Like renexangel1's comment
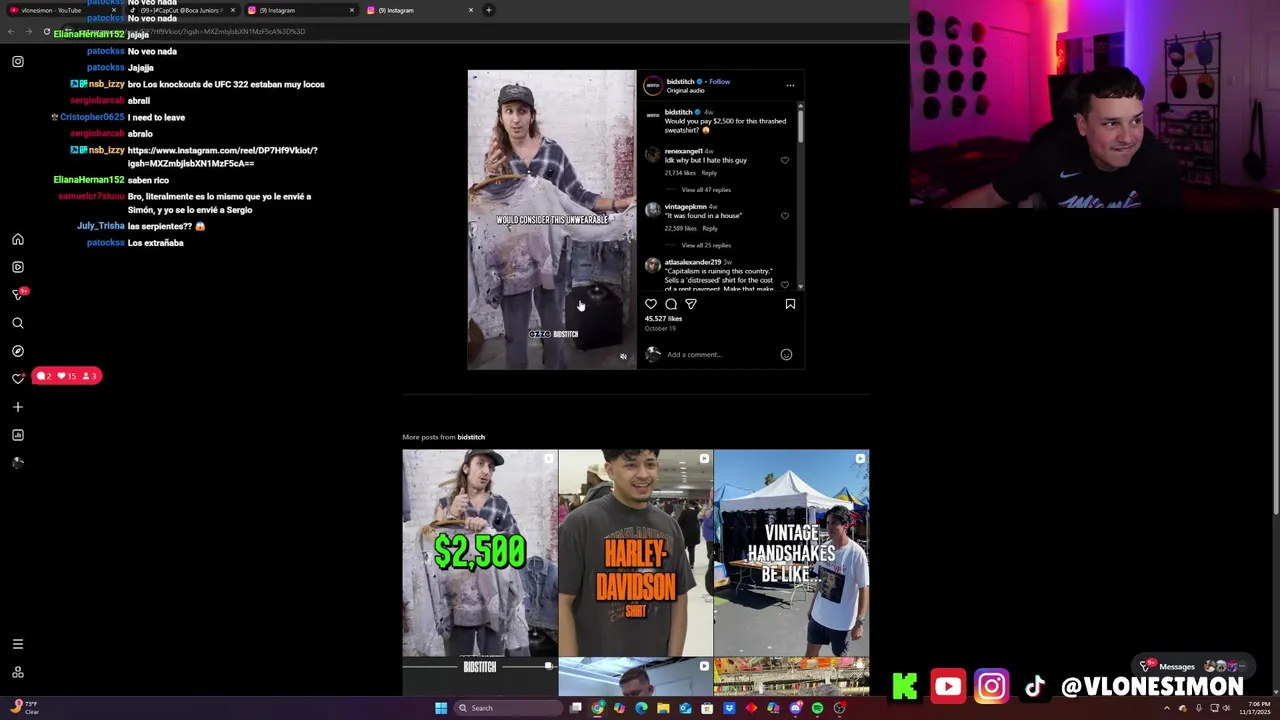 click(784, 160)
